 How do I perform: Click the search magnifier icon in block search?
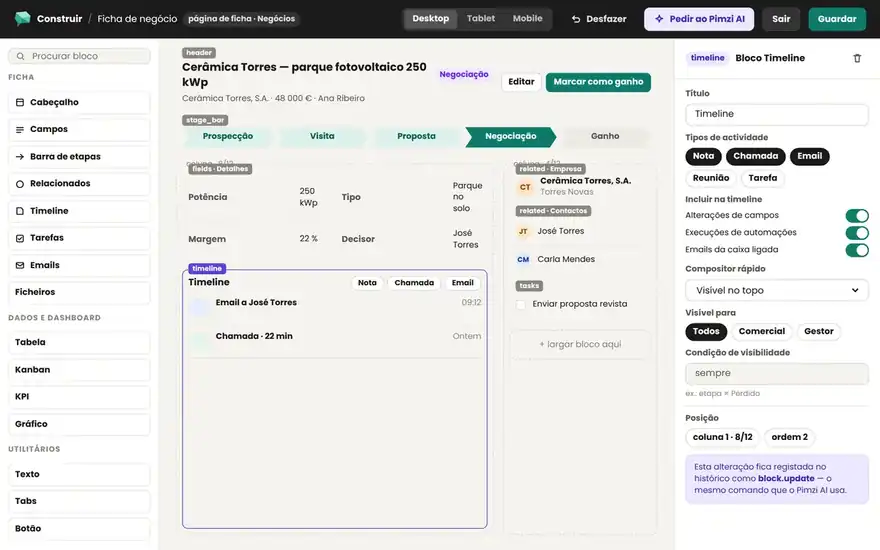click(x=20, y=56)
